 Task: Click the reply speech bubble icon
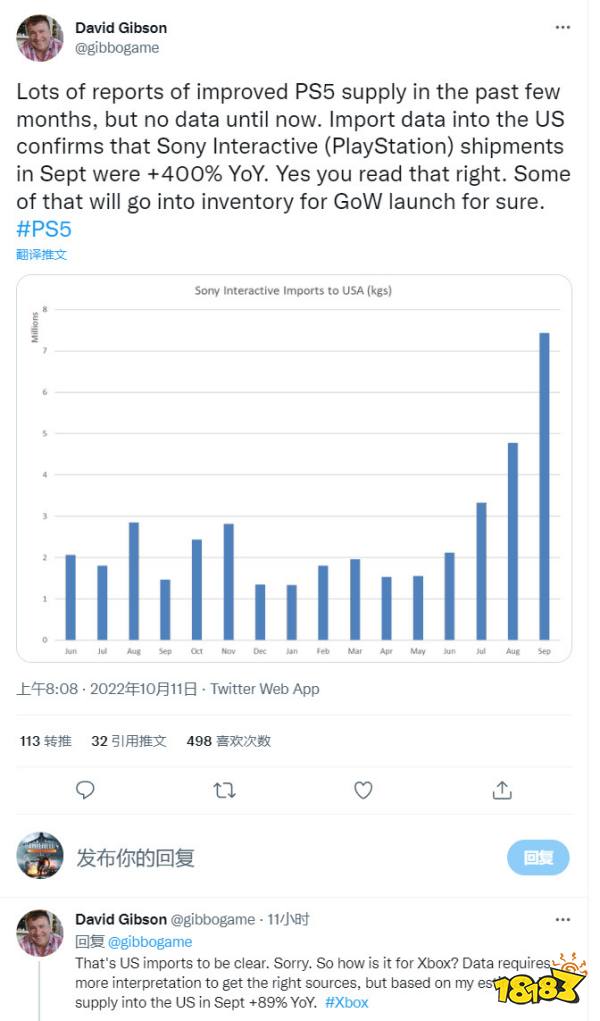coord(86,790)
